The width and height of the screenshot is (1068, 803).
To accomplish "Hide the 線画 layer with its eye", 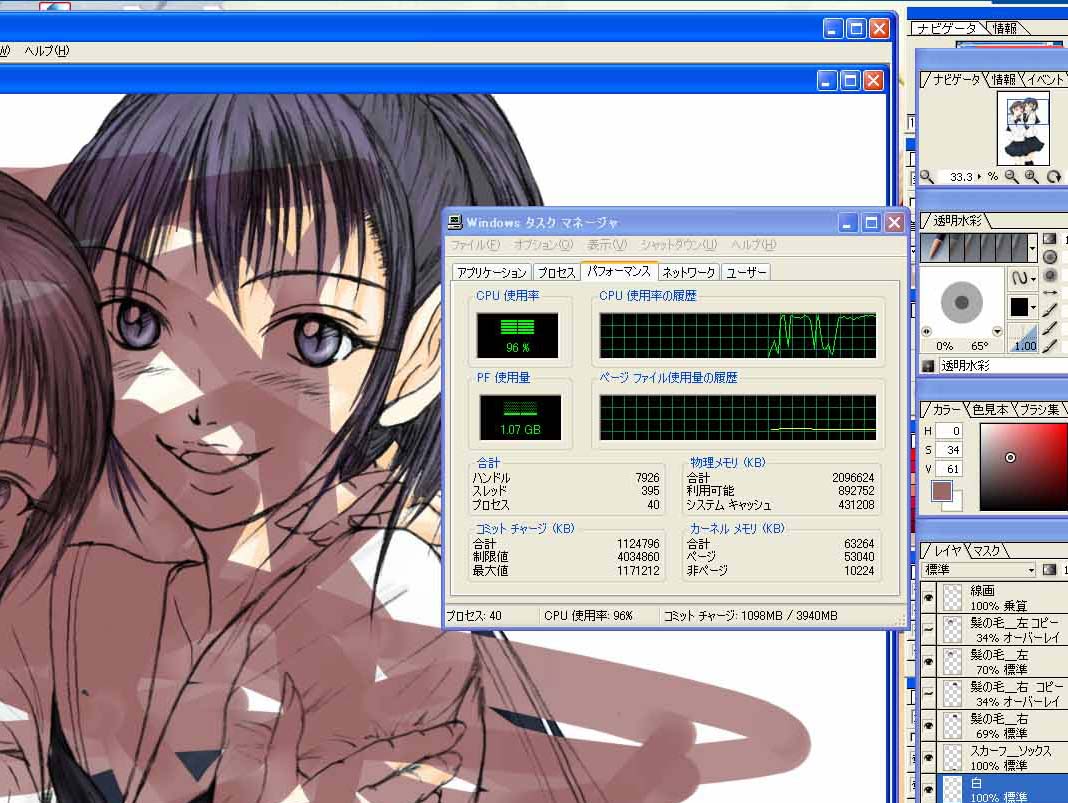I will click(928, 597).
